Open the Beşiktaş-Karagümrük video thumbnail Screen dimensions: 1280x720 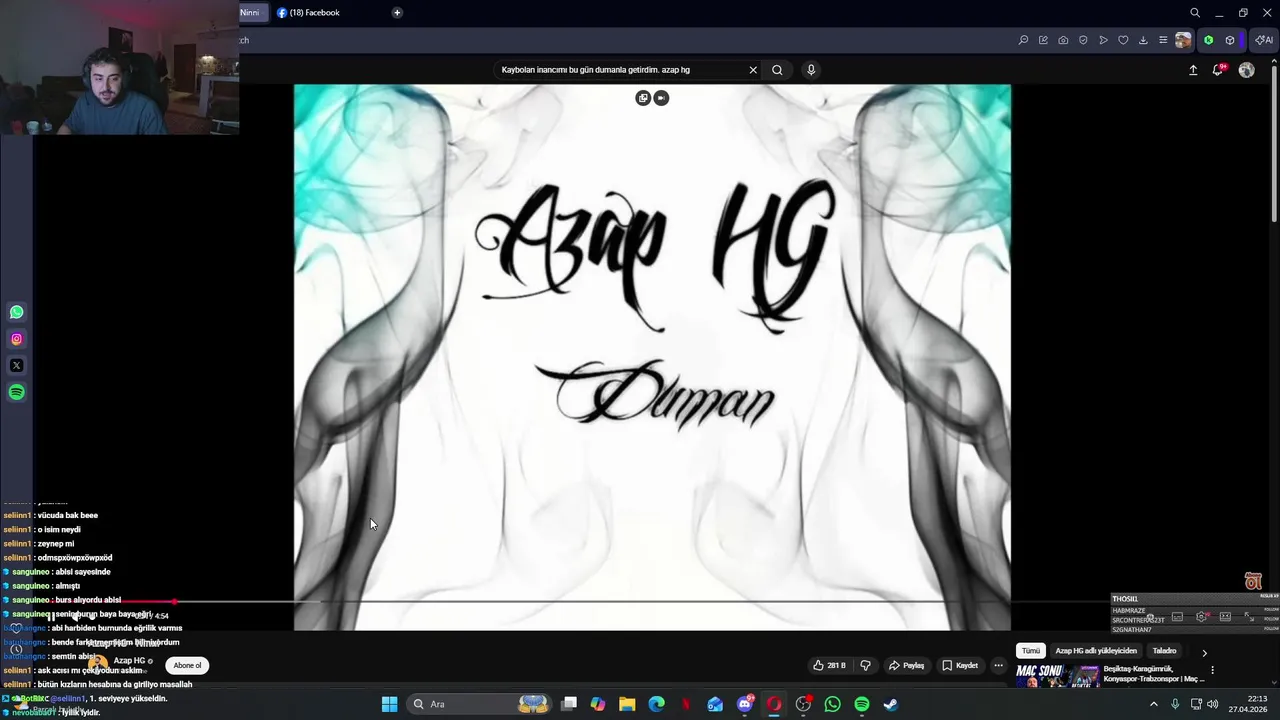(1057, 676)
